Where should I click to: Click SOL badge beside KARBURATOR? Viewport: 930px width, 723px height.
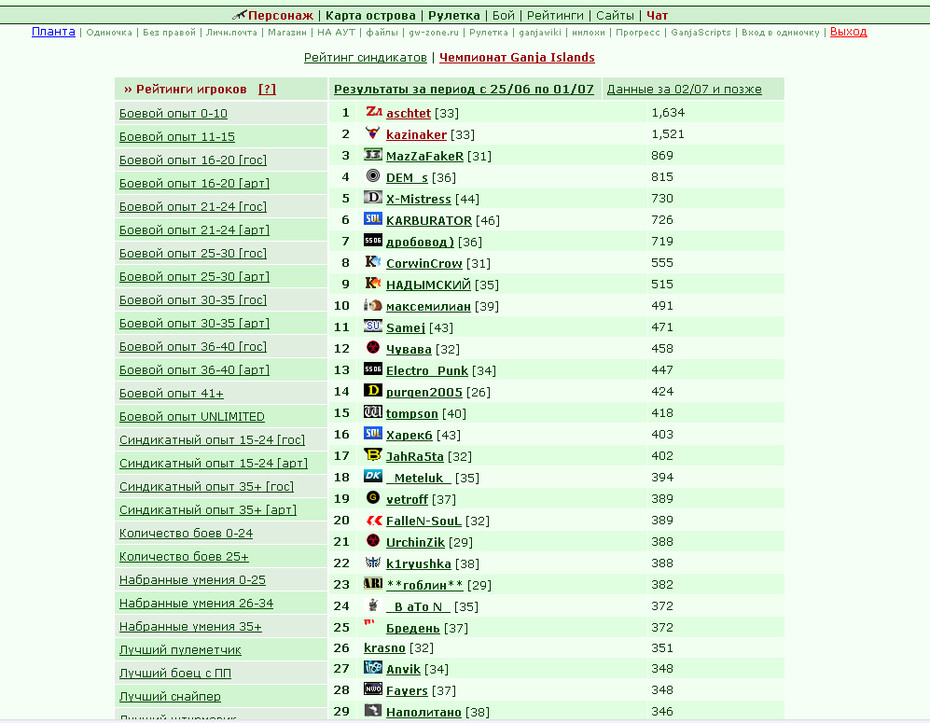click(x=373, y=219)
